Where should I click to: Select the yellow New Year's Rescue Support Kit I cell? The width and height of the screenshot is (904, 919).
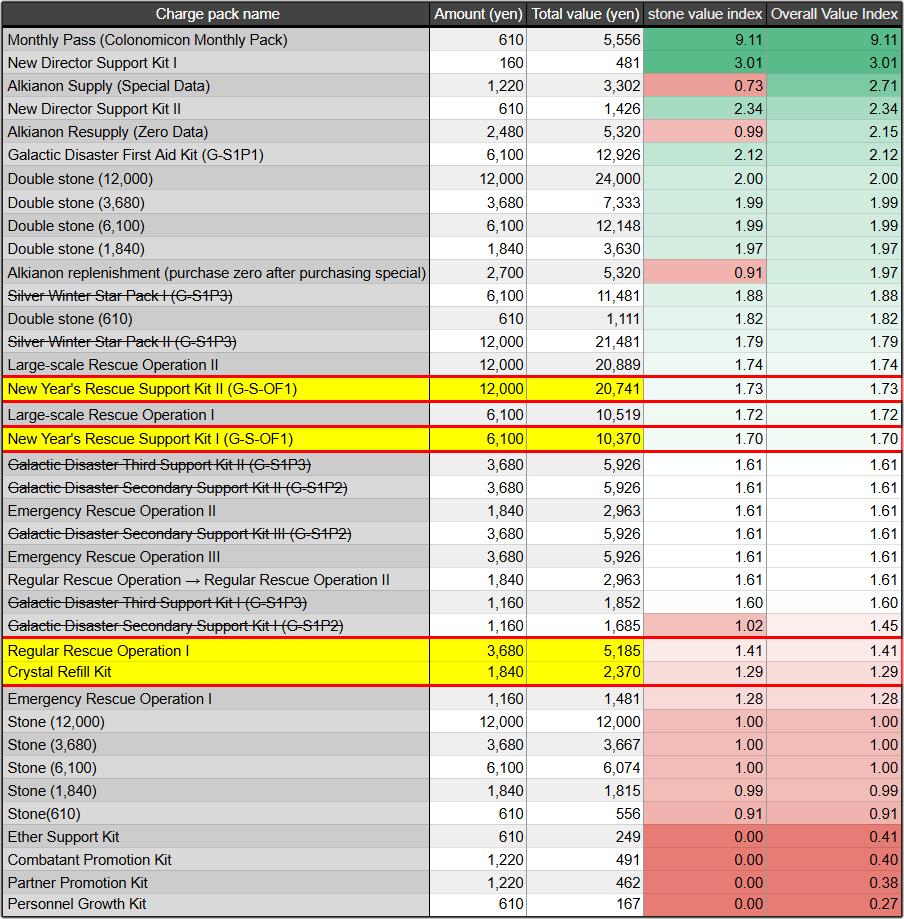[x=217, y=439]
